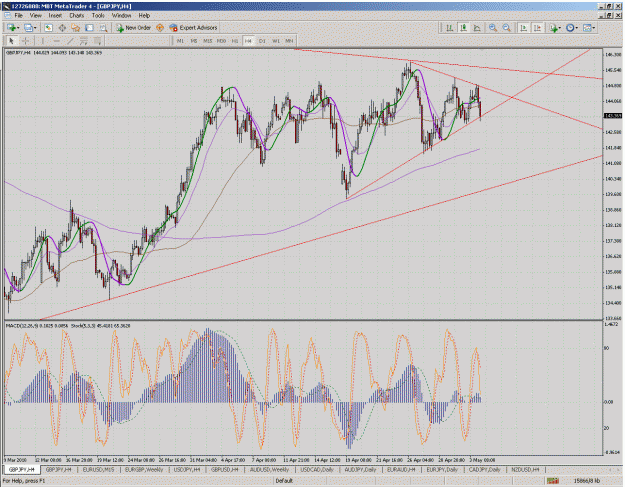Open the Strategy Tester icon
This screenshot has width=625, height=487.
tap(103, 27)
